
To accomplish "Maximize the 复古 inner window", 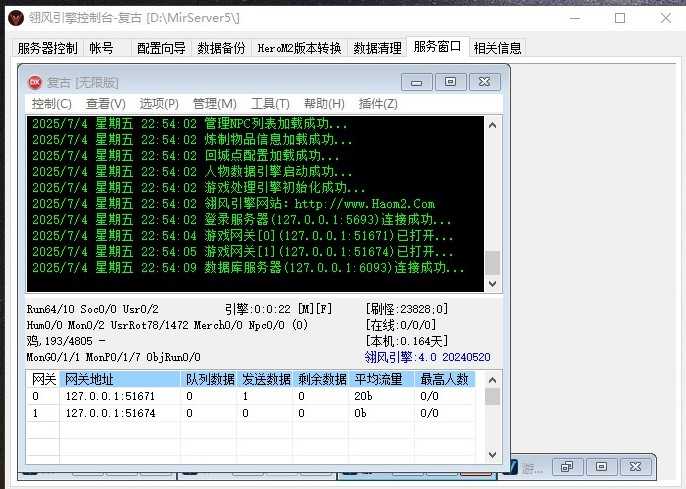I will point(450,82).
